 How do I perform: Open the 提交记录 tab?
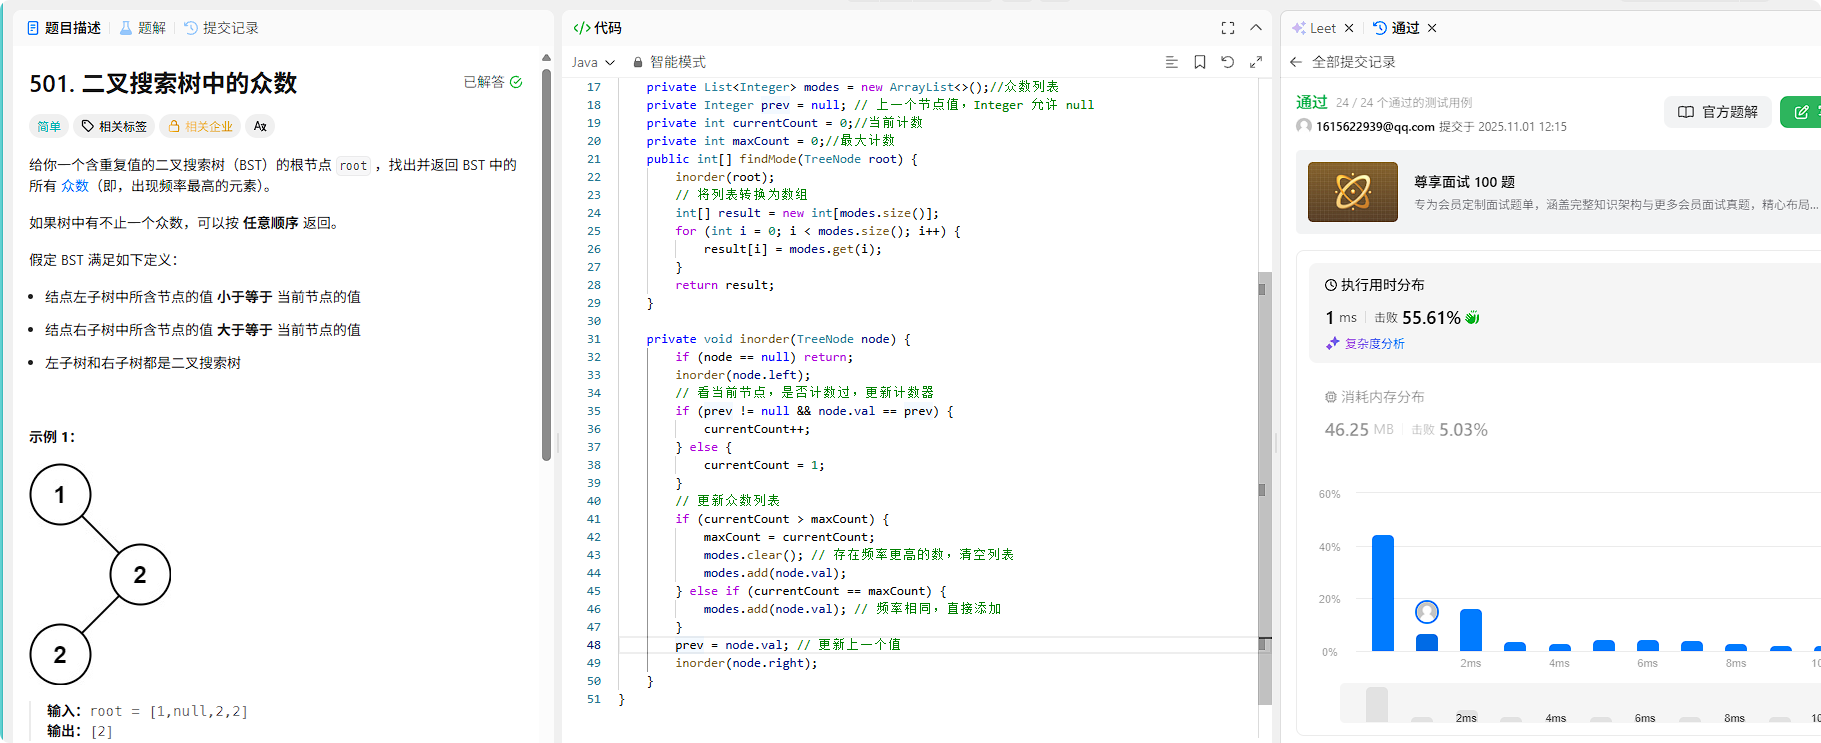(221, 28)
